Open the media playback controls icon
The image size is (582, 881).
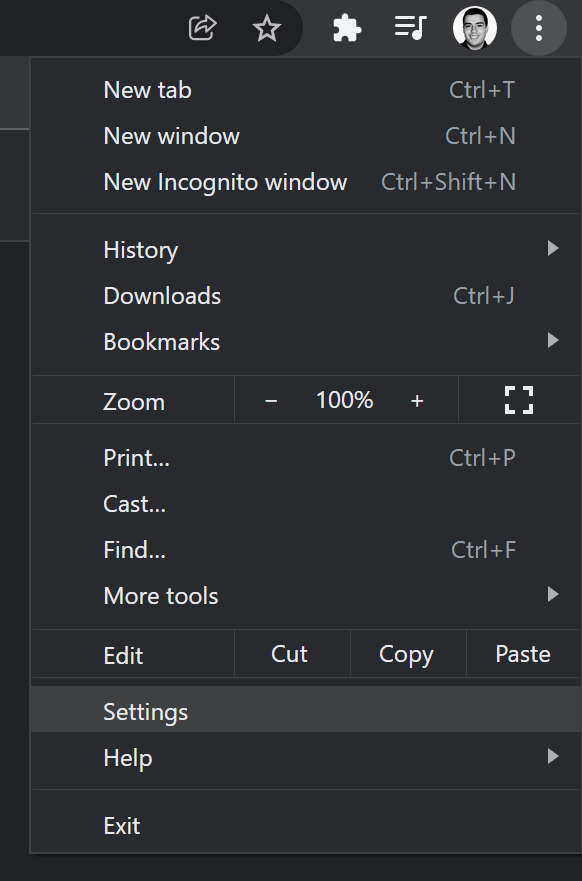pyautogui.click(x=411, y=28)
